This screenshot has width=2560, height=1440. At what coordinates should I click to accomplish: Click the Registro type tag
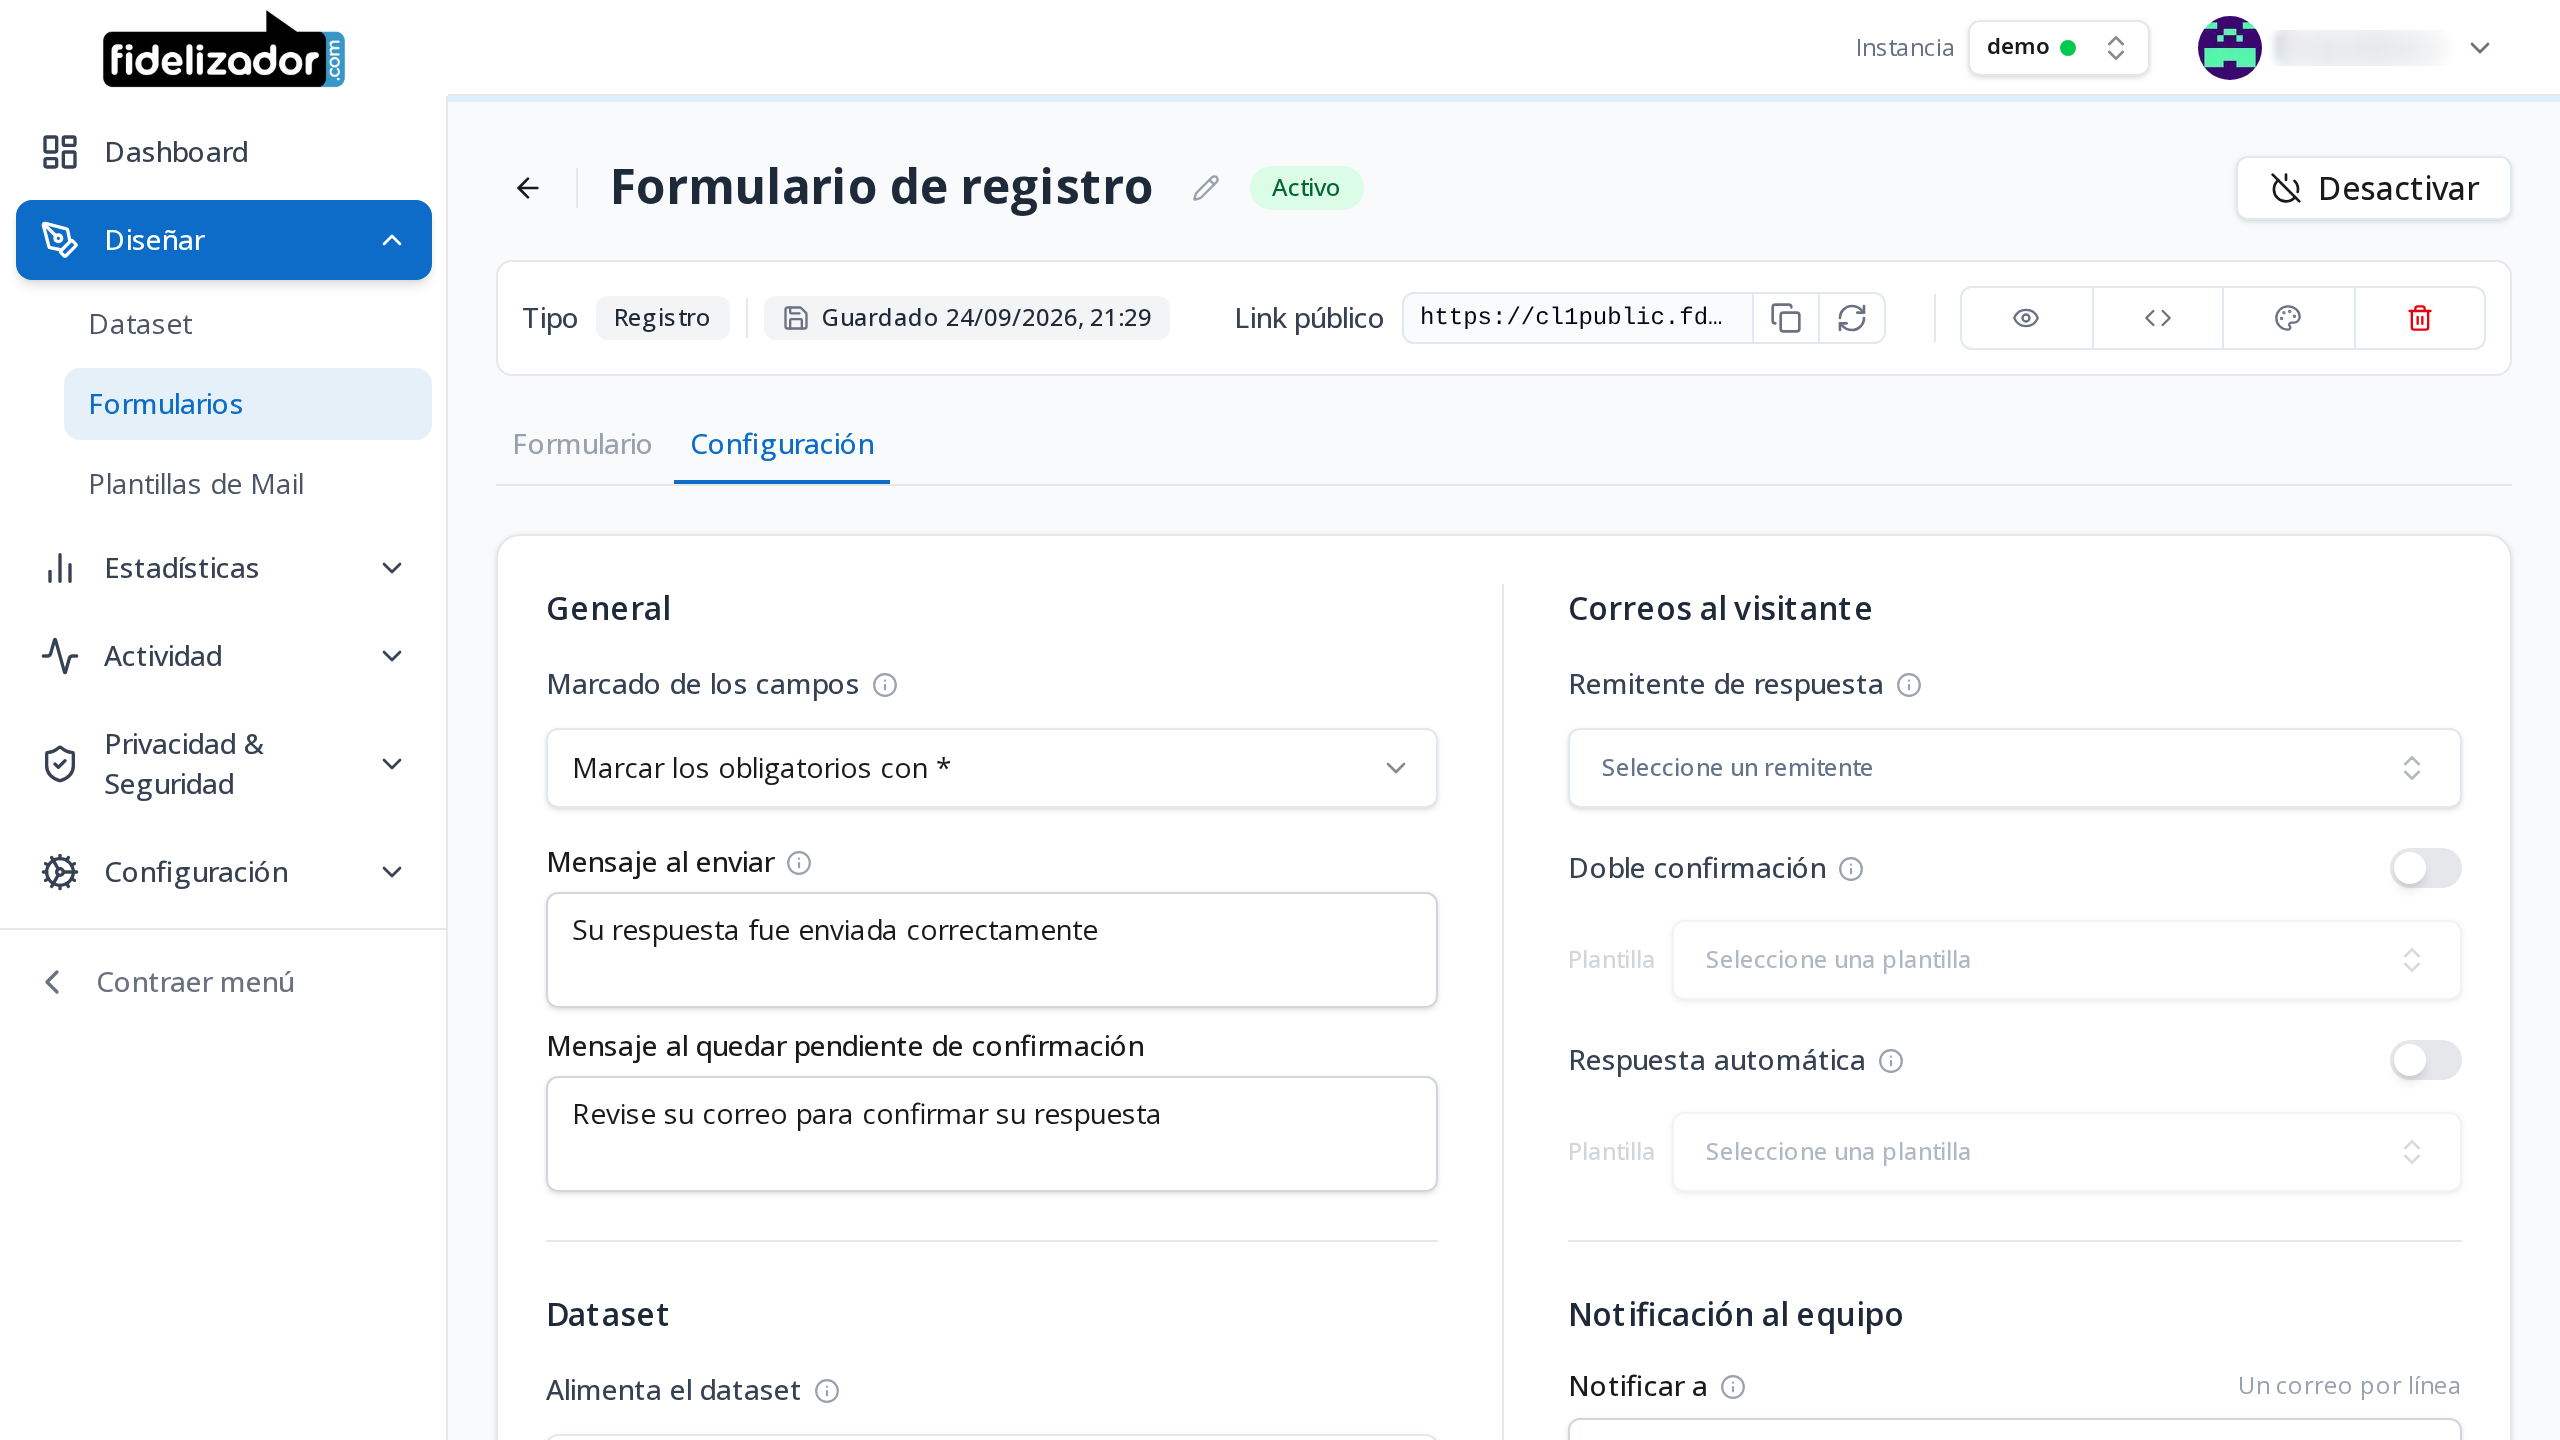pos(662,318)
